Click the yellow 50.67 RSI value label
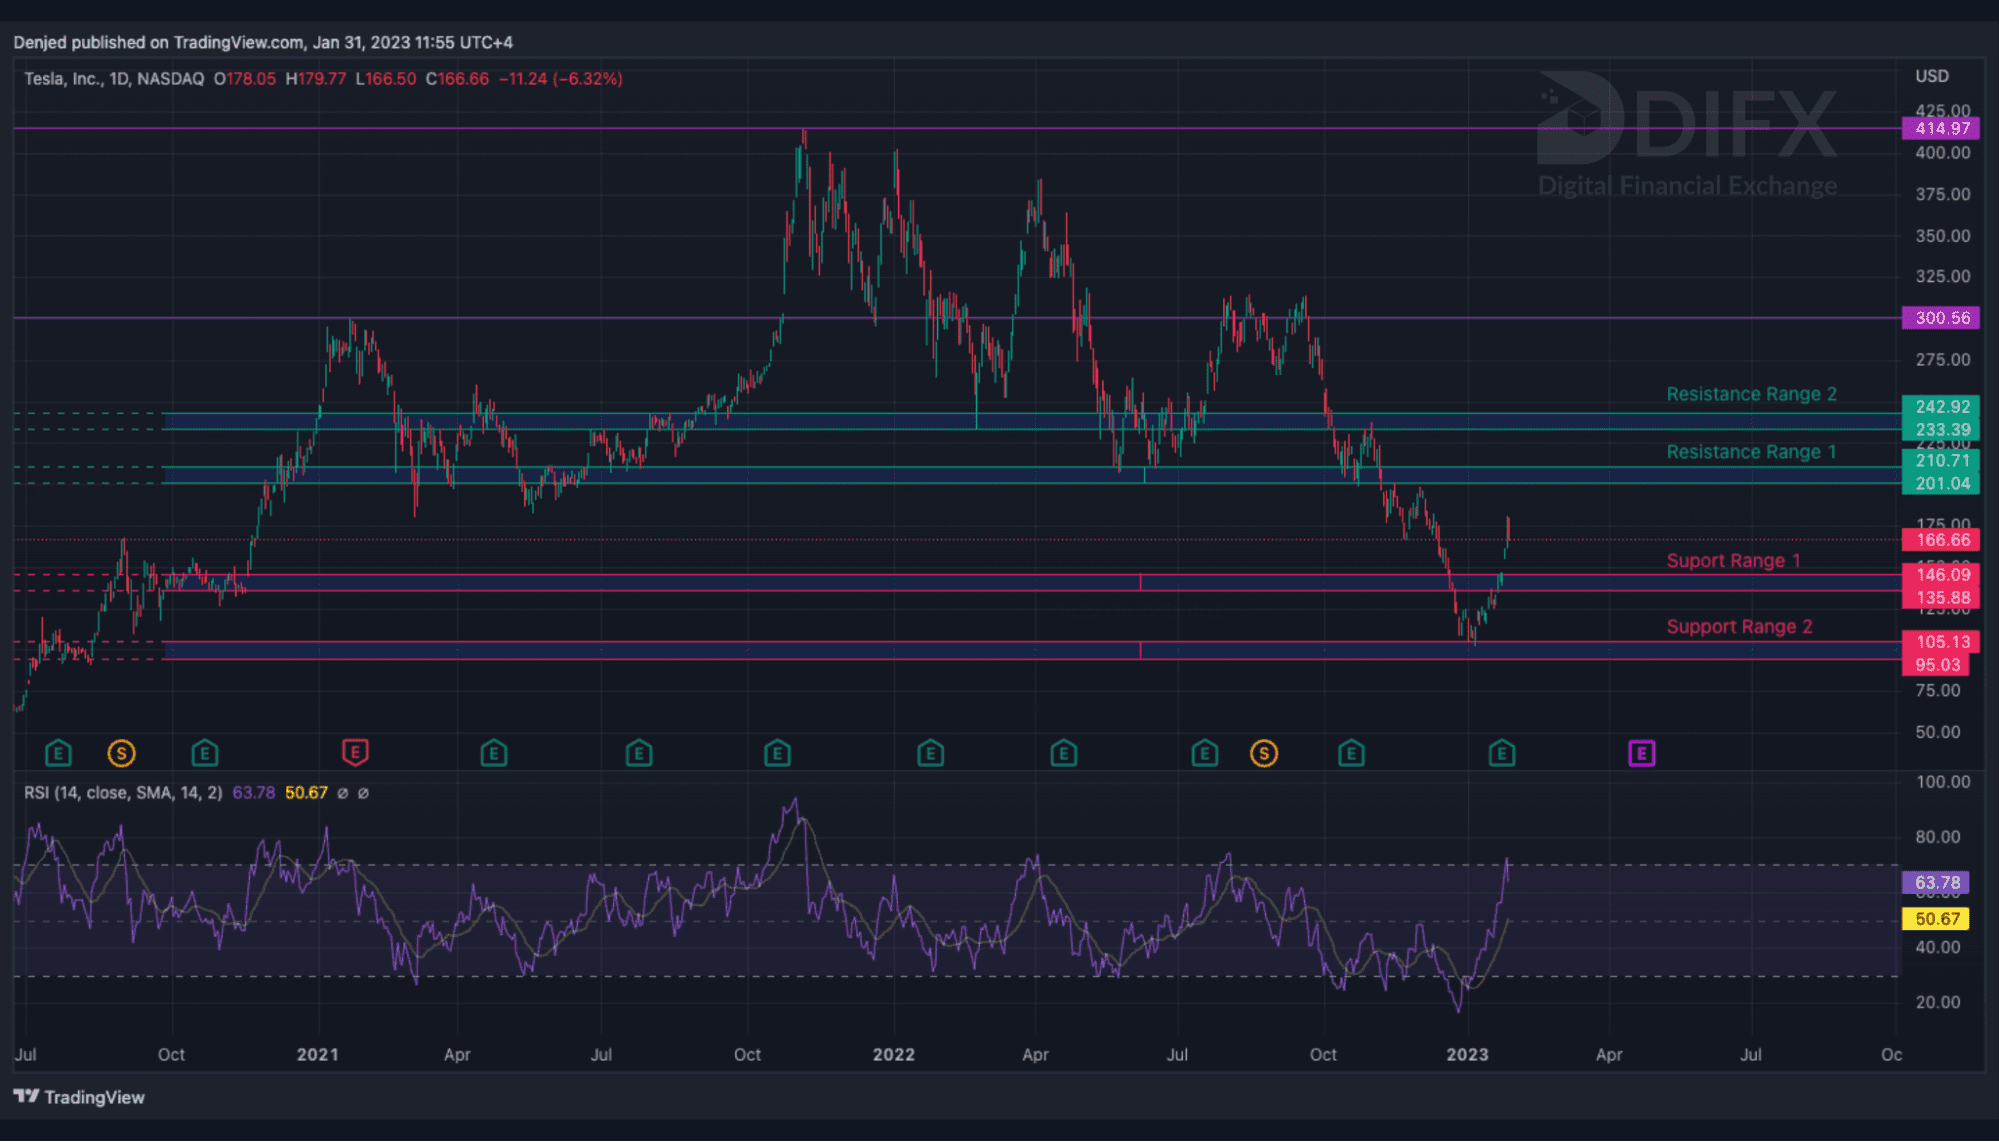The height and width of the screenshot is (1142, 1999). tap(1935, 918)
